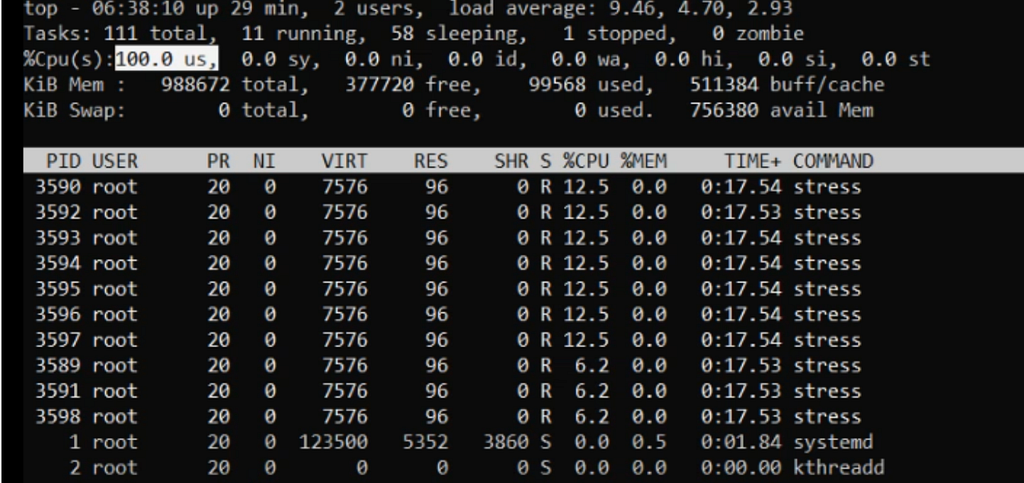Click the %MEM column header

[644, 161]
